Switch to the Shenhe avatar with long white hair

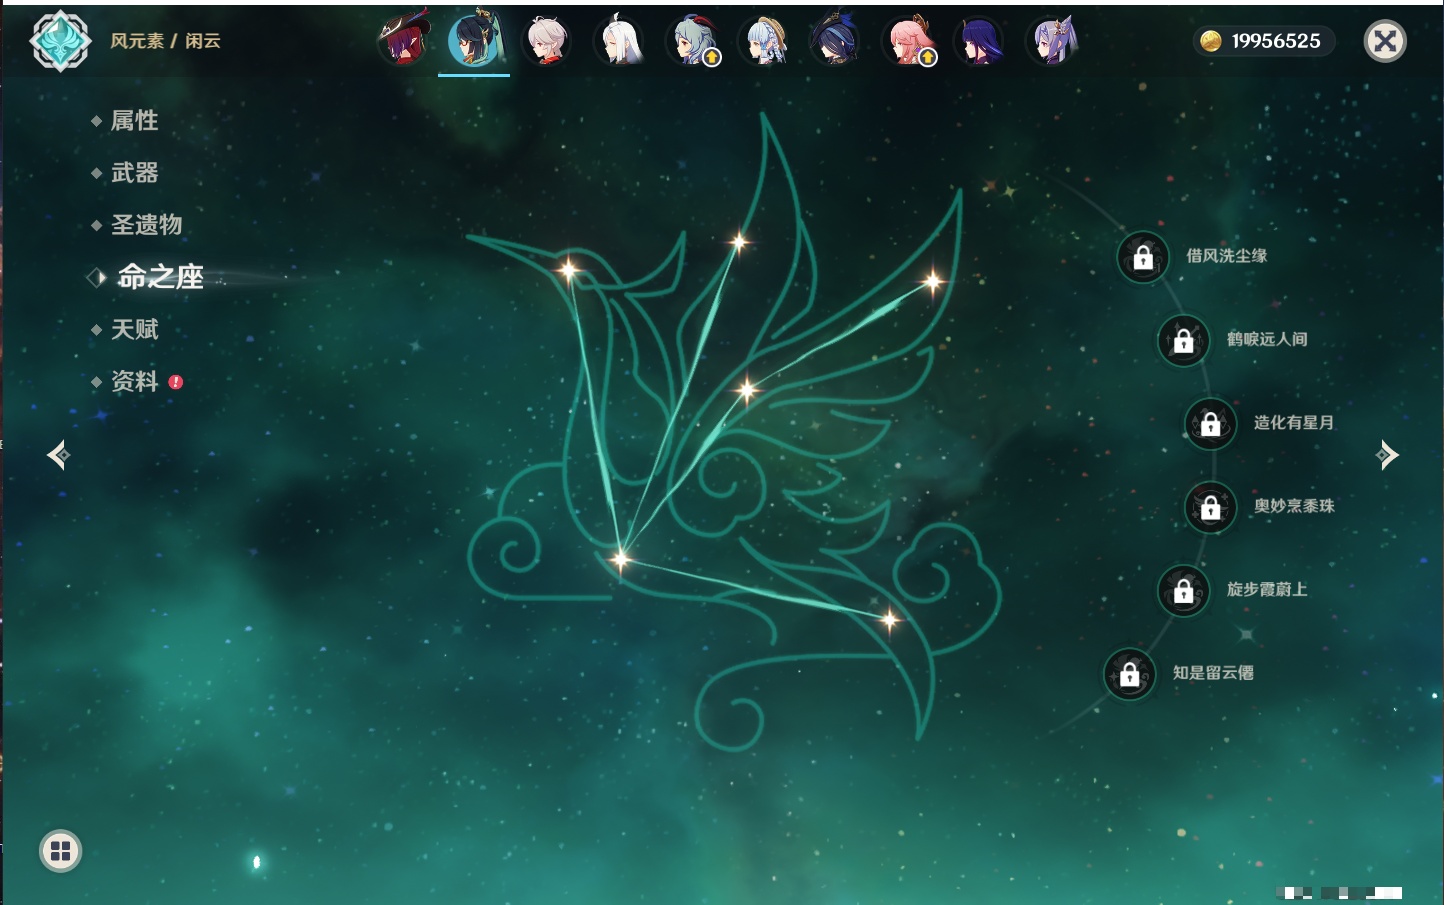pyautogui.click(x=619, y=41)
